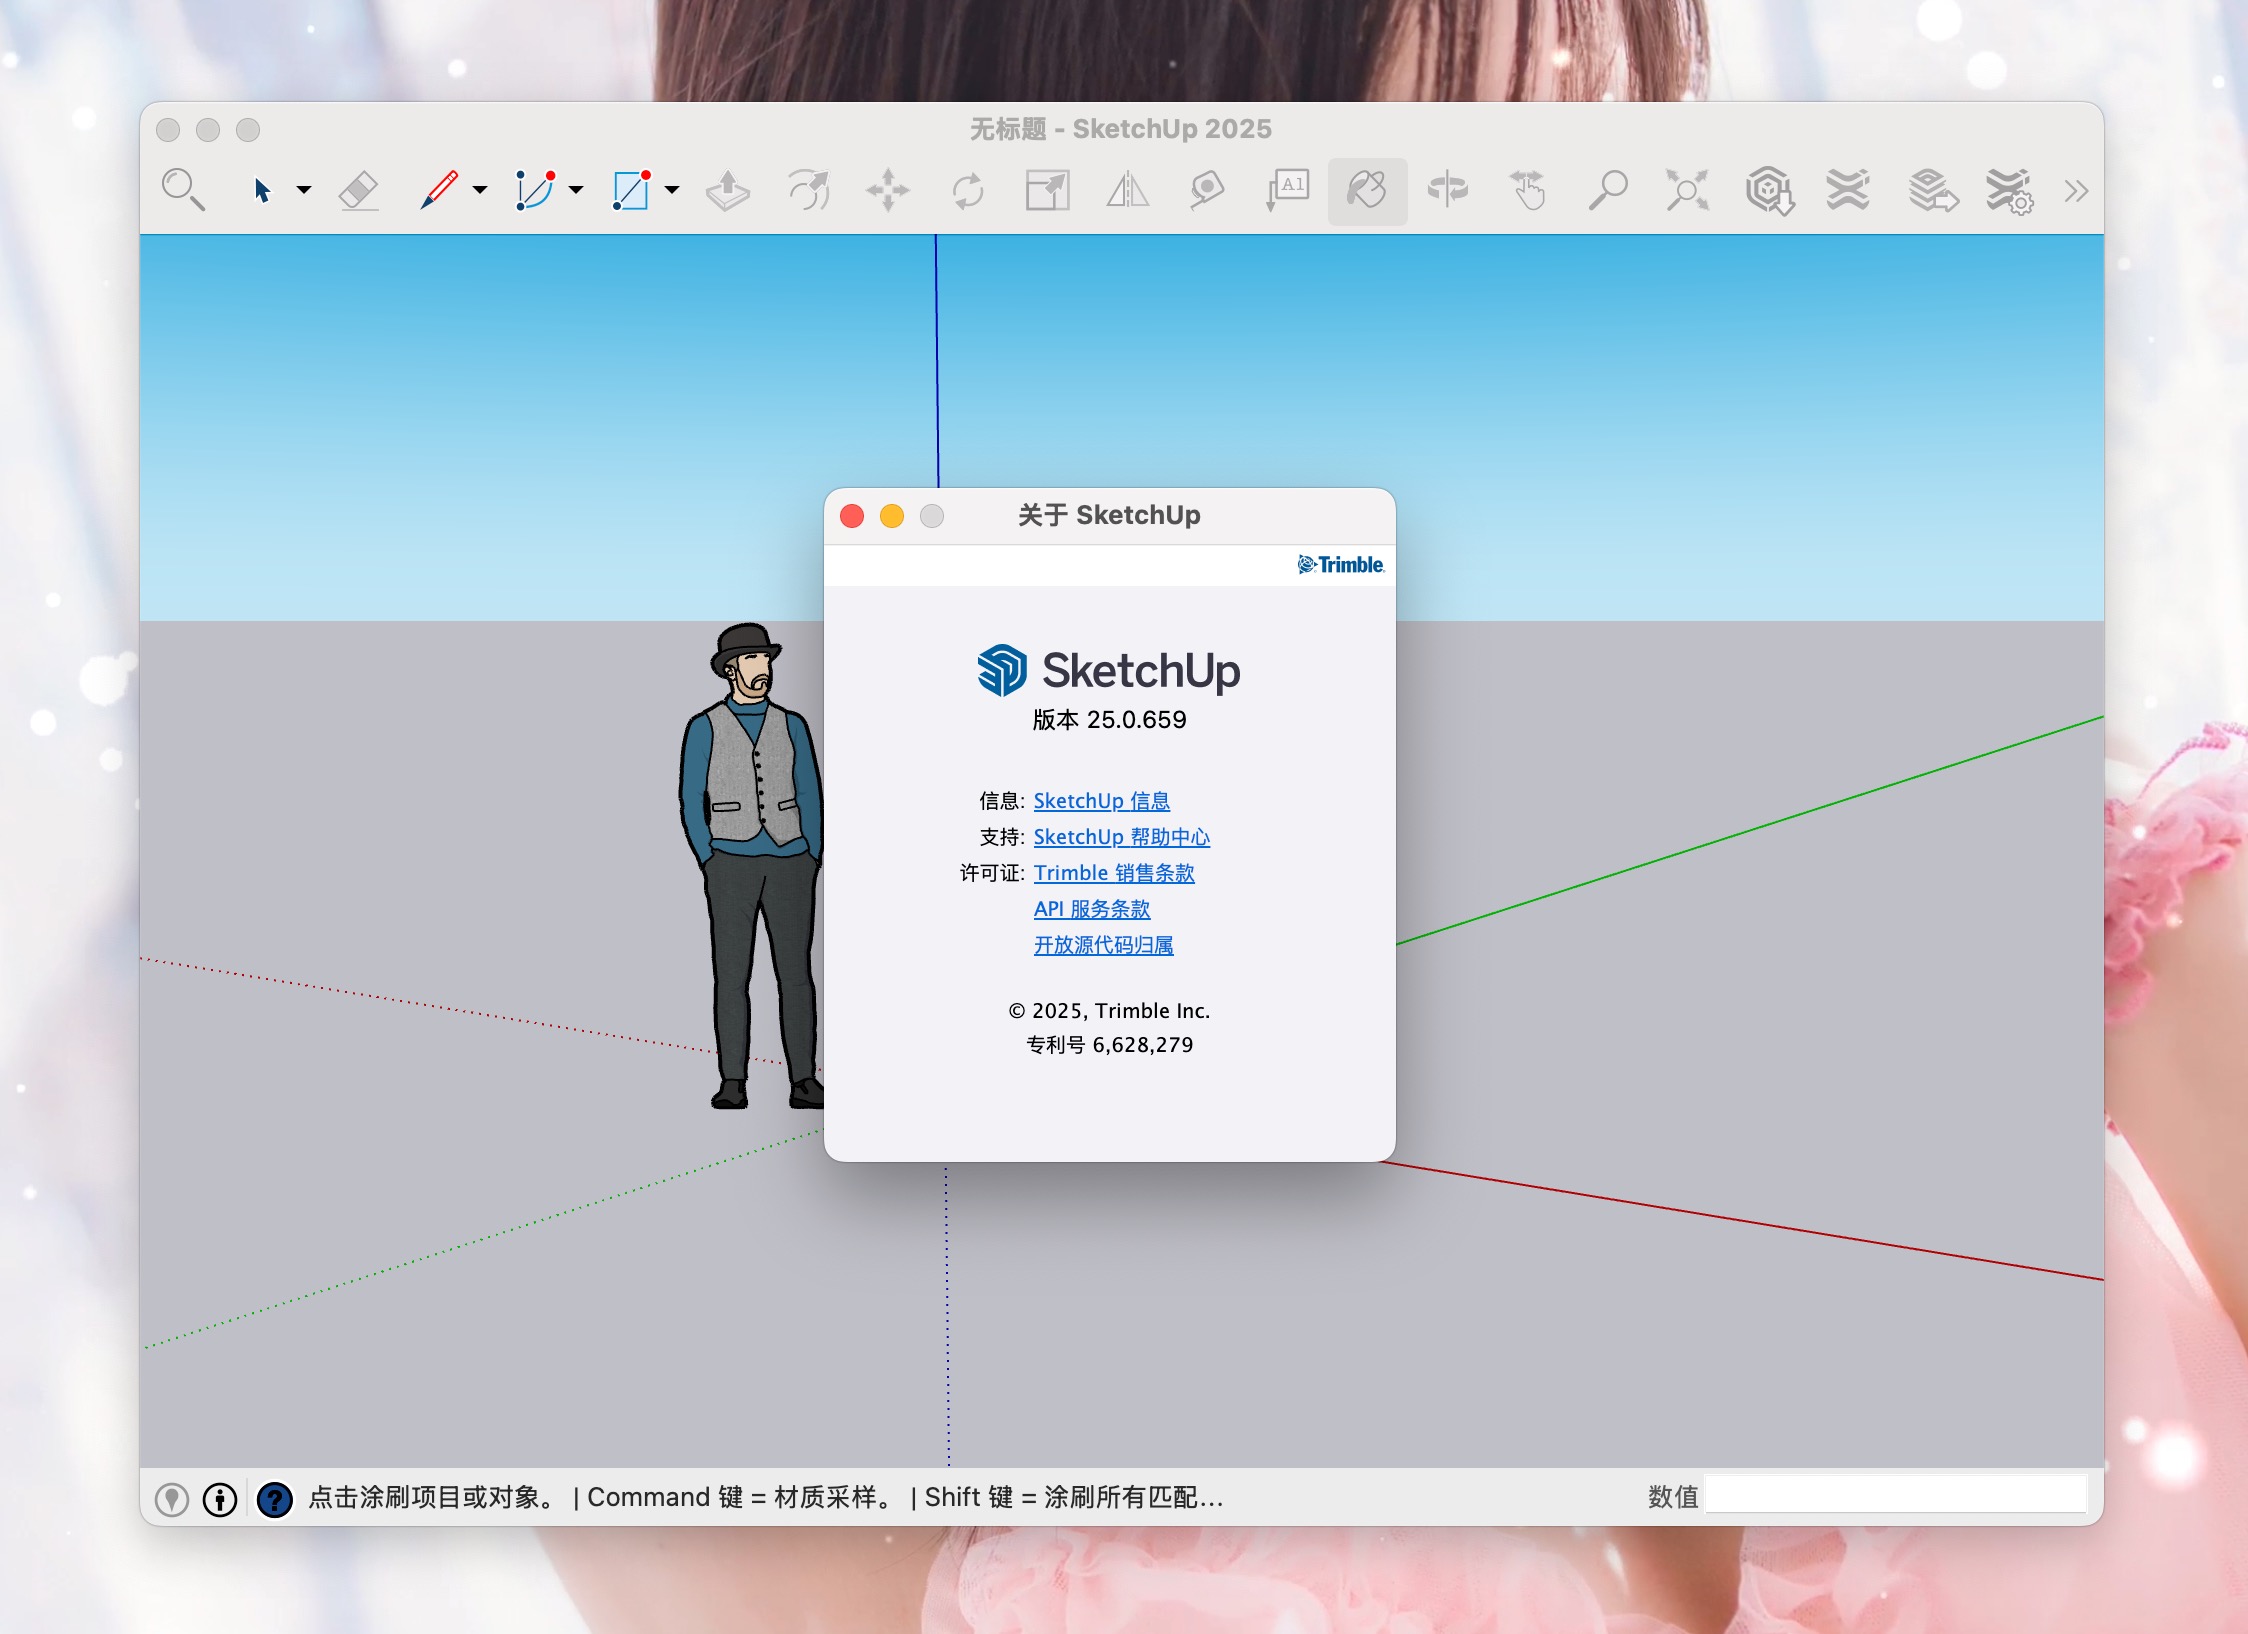Open the SketchUp 信息 link

tap(1101, 801)
